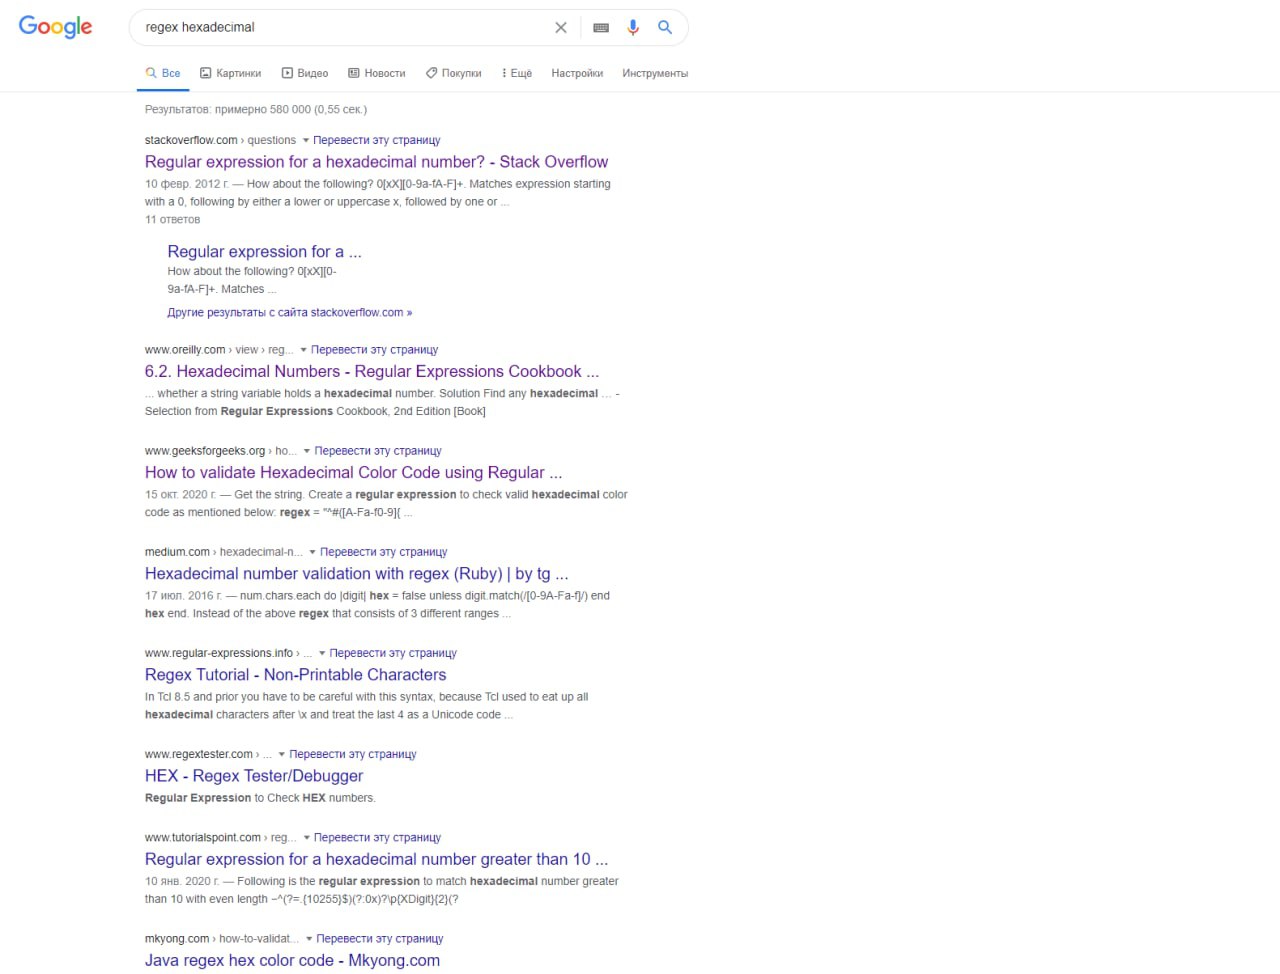This screenshot has width=1280, height=974.
Task: Open 'hexadecimal number greater than 10' result
Action: pos(376,860)
